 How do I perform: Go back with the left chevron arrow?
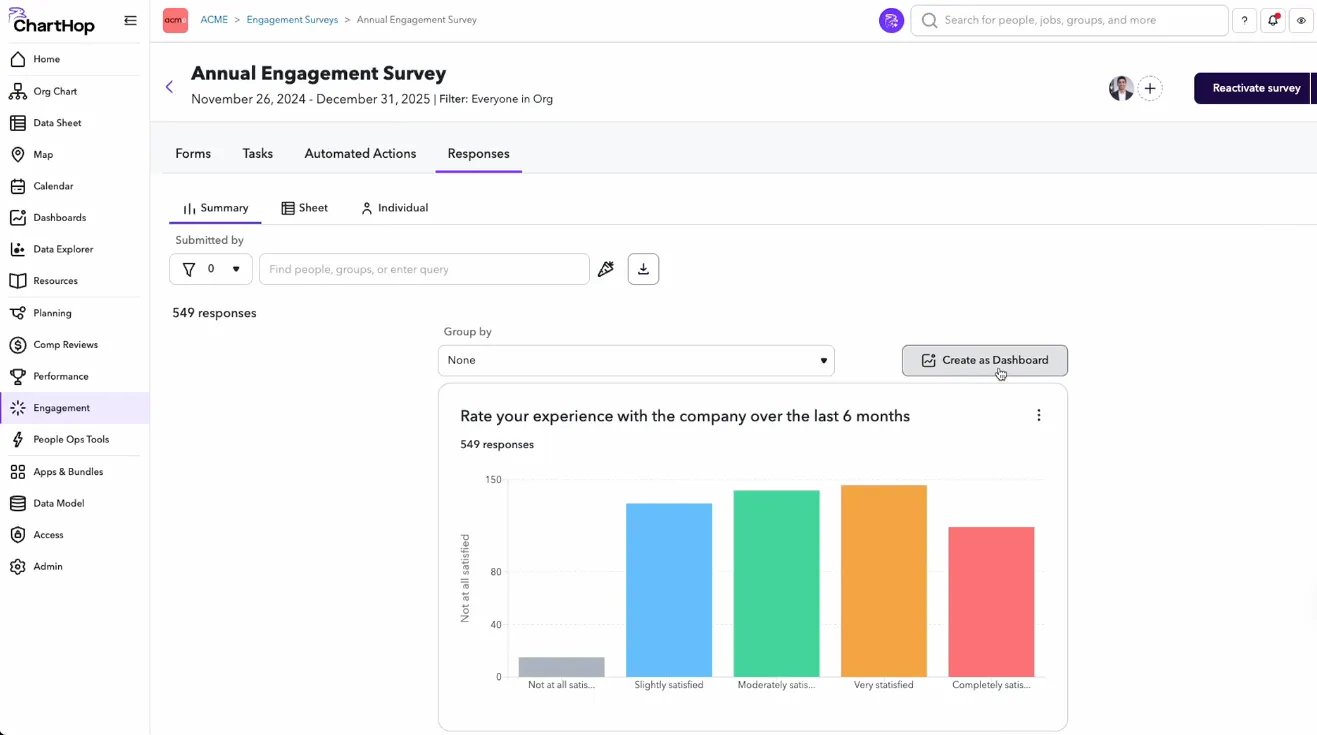coord(169,87)
